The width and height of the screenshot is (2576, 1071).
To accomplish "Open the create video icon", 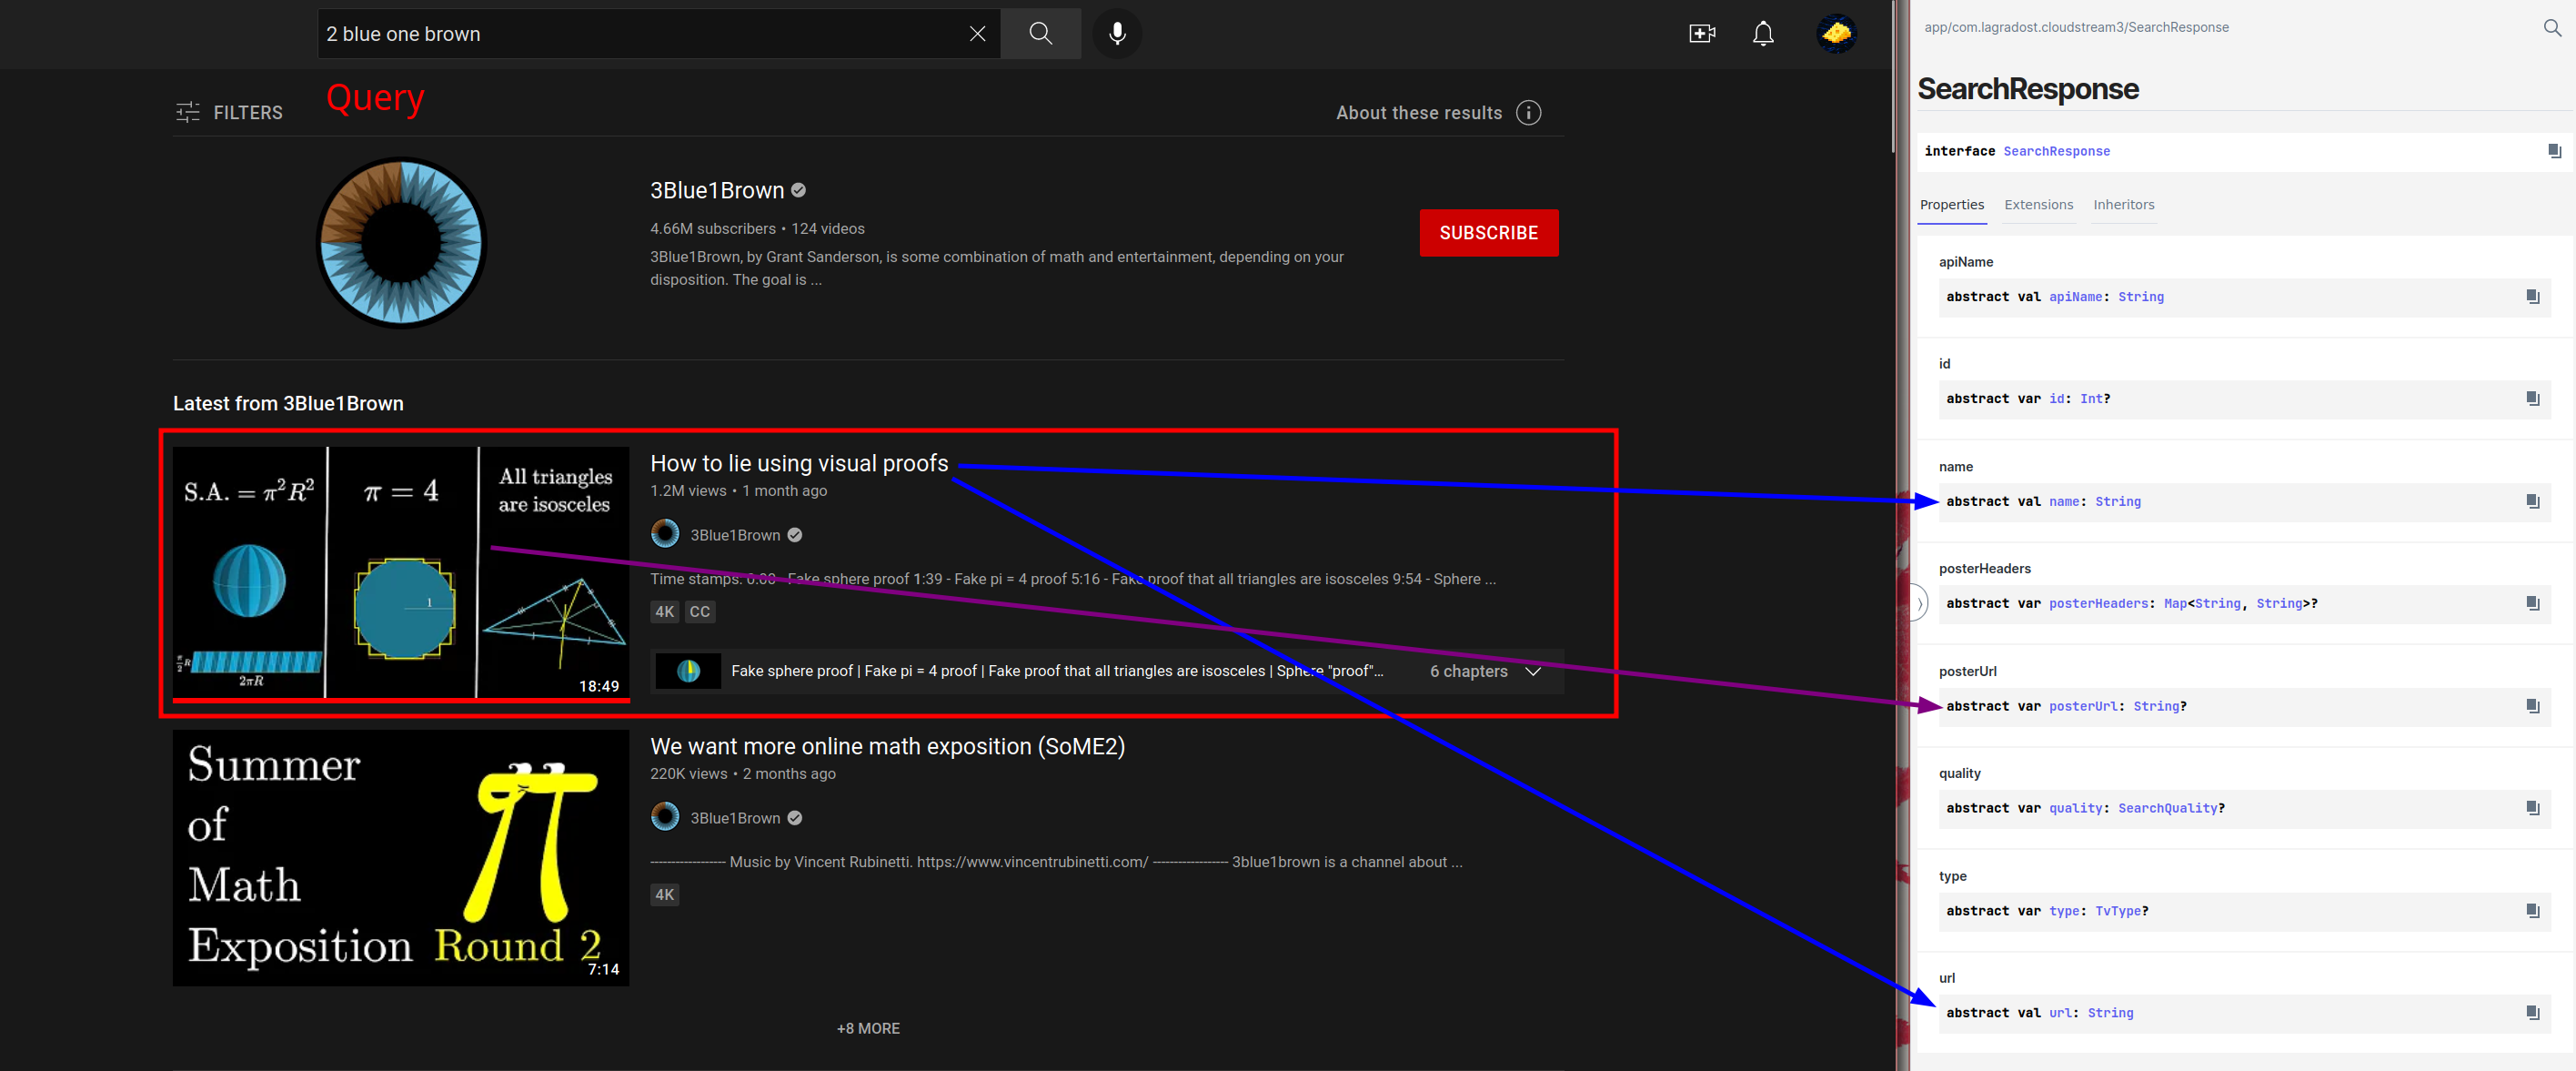I will point(1702,34).
